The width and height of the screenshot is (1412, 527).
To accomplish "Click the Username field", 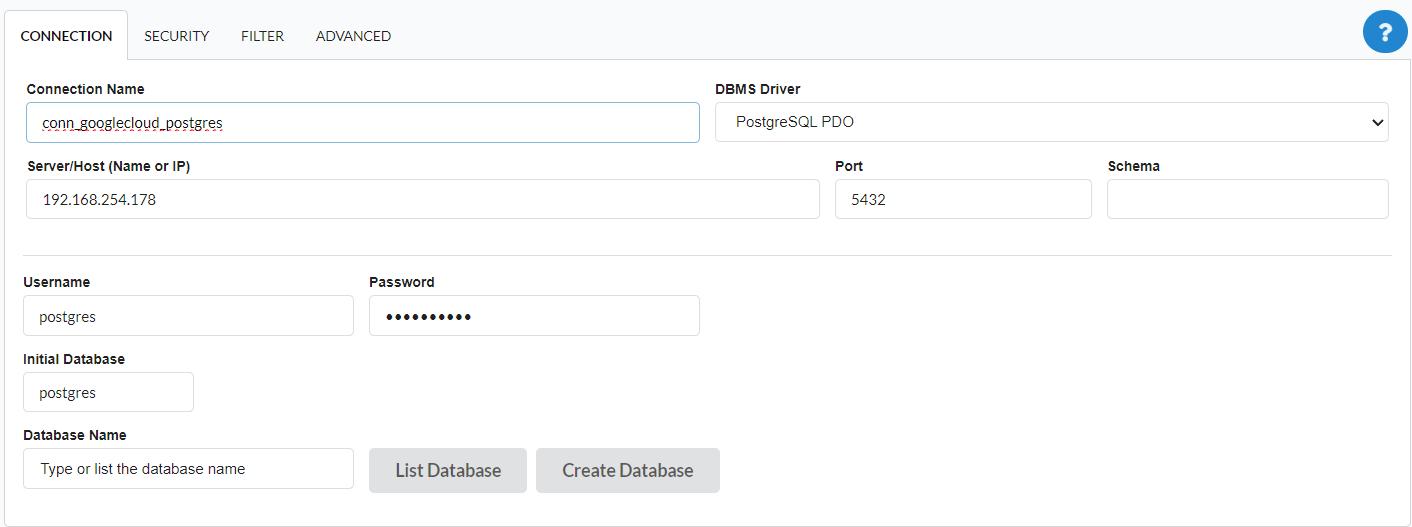I will point(188,316).
